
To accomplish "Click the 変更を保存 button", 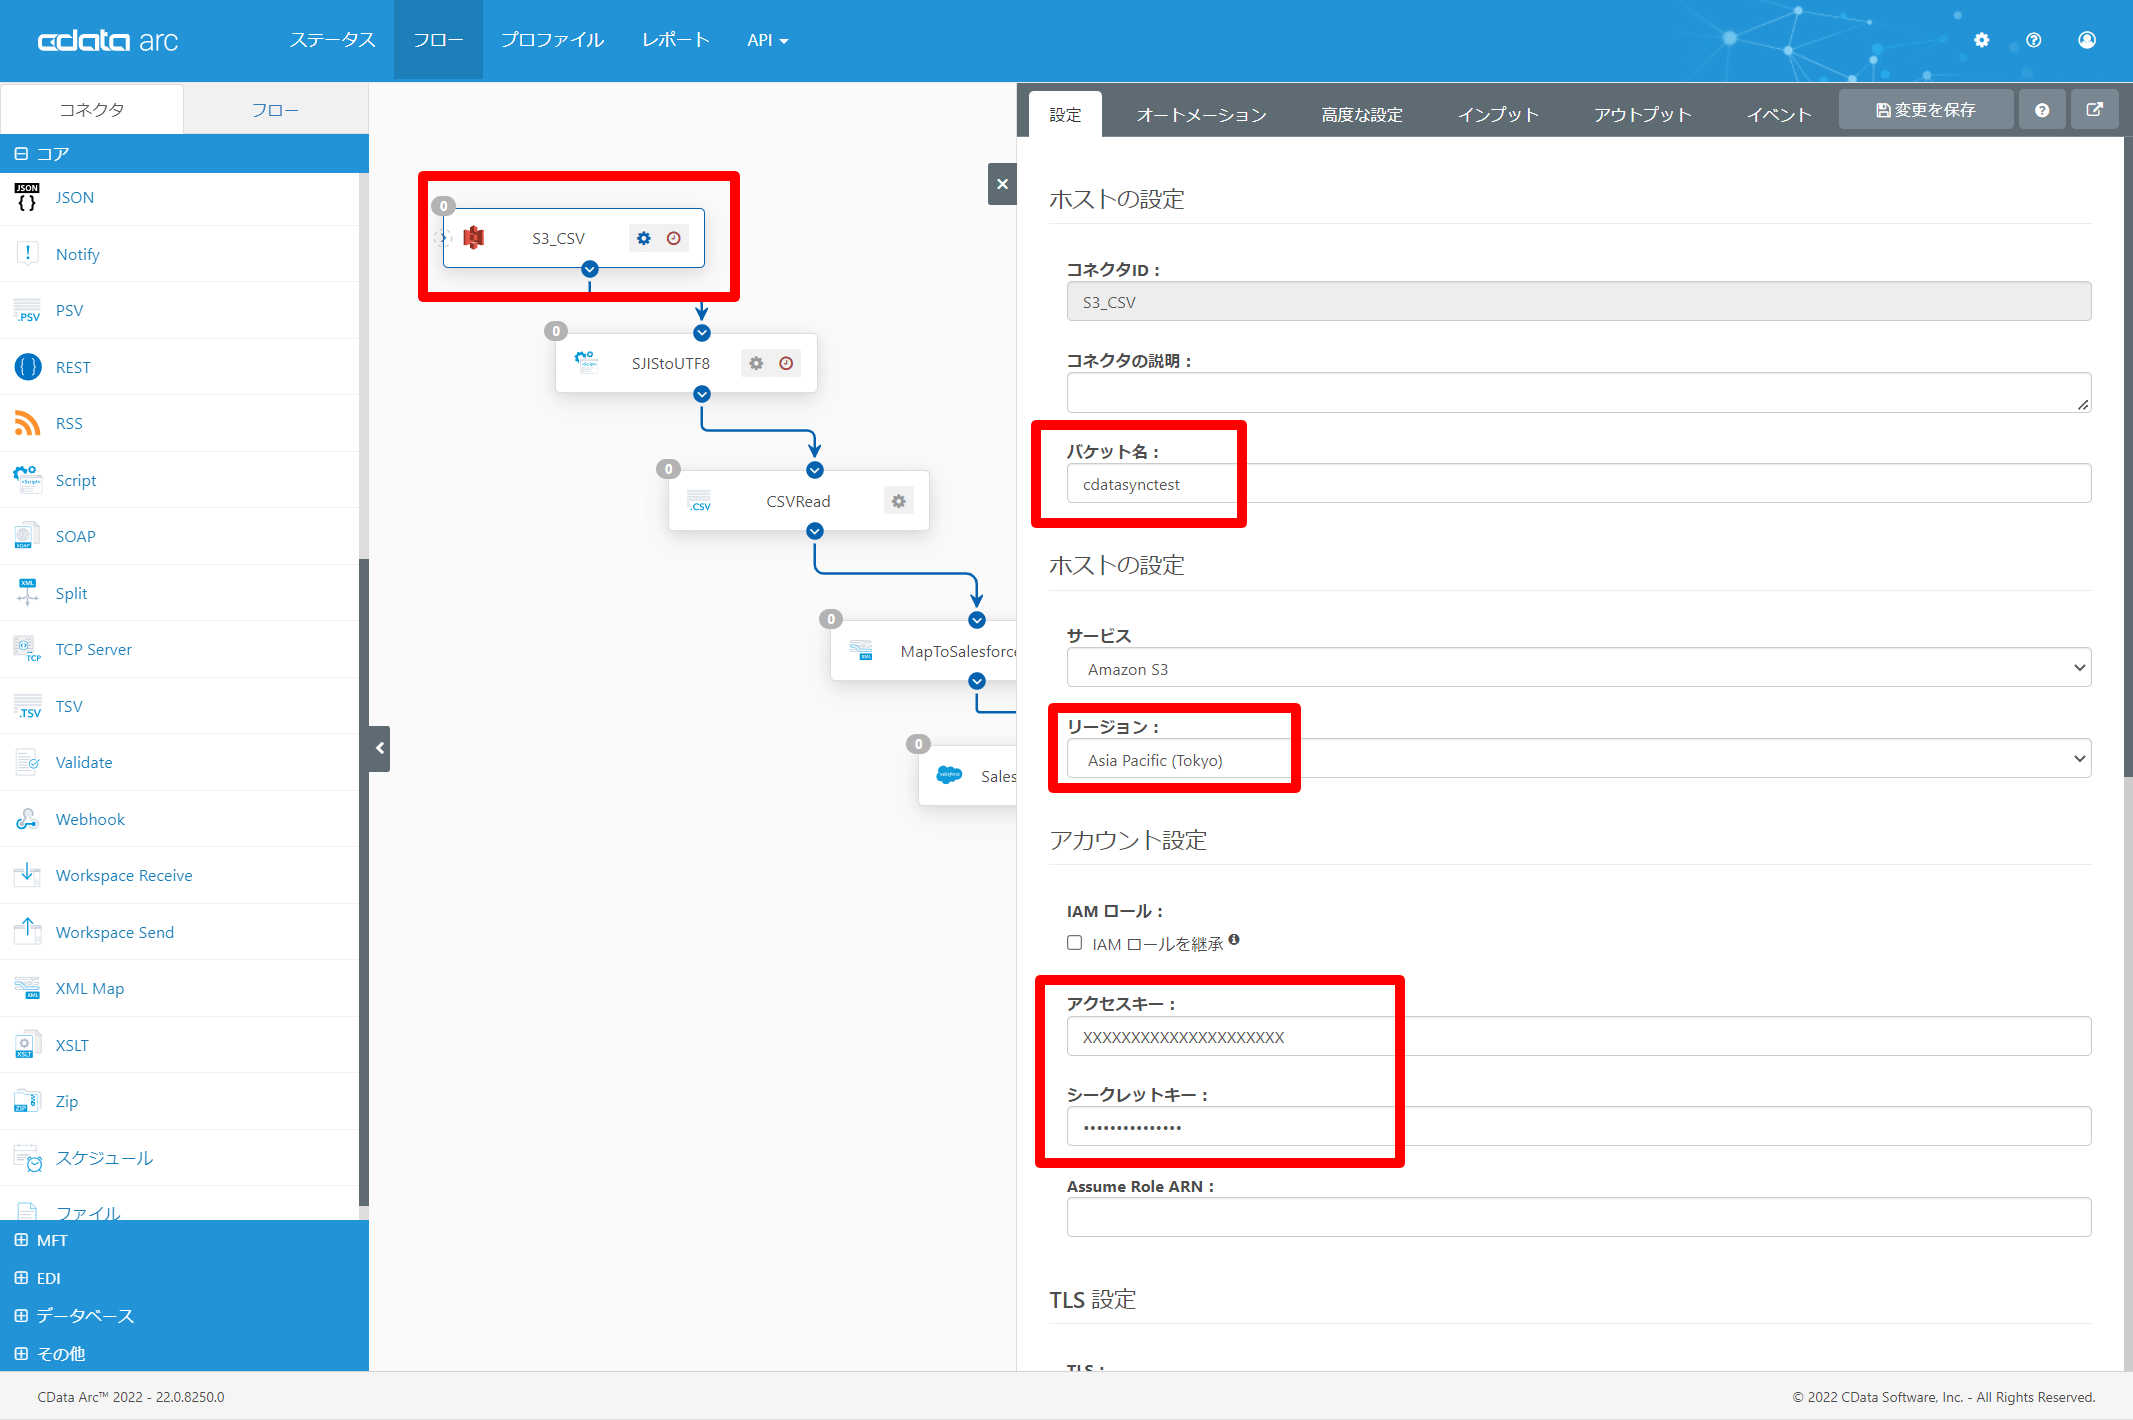I will [x=1925, y=110].
